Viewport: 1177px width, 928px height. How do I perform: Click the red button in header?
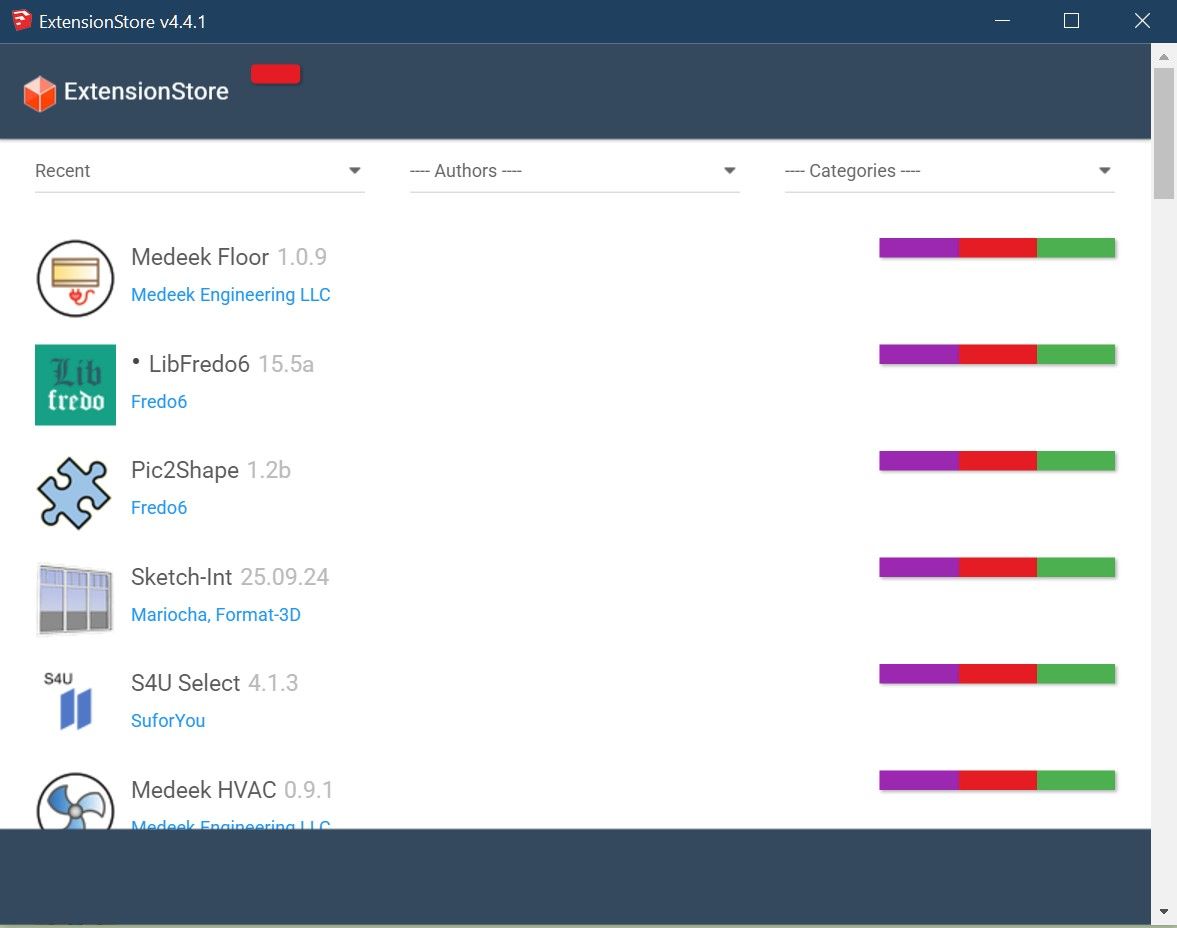pyautogui.click(x=275, y=74)
